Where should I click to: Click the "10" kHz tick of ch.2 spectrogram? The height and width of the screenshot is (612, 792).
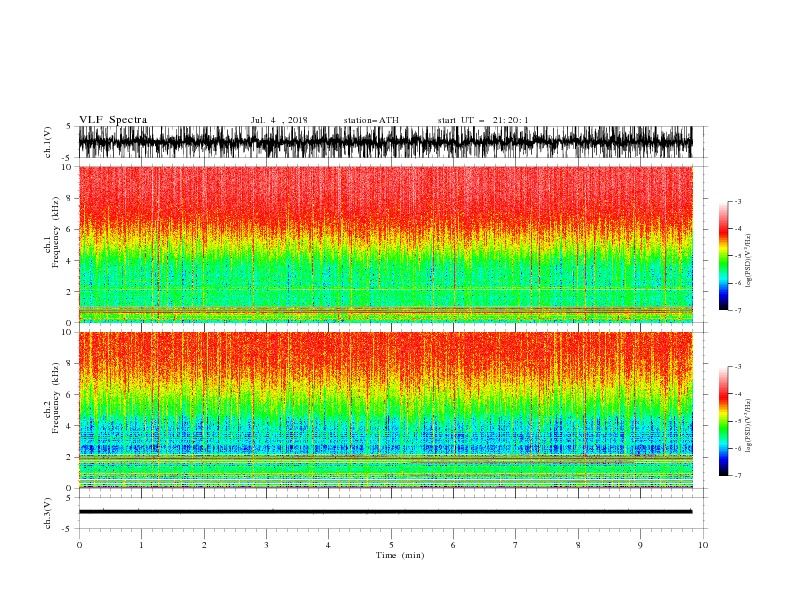point(68,332)
